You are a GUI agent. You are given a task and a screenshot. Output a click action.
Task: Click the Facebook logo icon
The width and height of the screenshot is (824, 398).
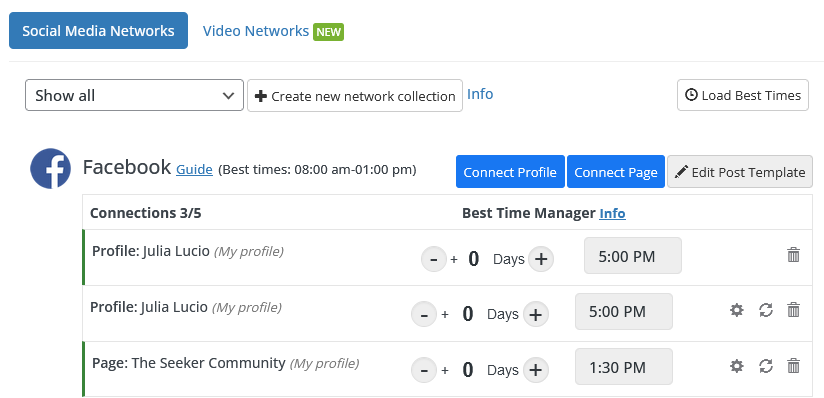(50, 168)
